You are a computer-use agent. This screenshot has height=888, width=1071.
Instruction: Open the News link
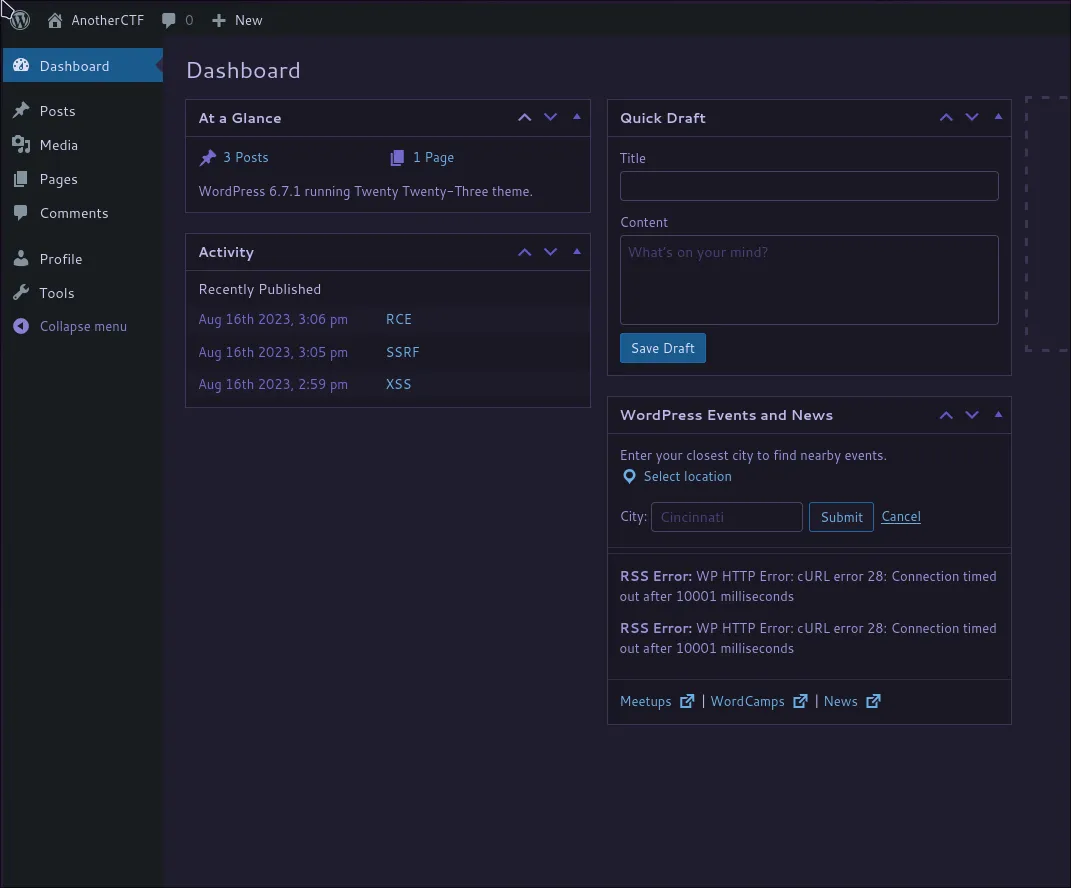coord(840,702)
